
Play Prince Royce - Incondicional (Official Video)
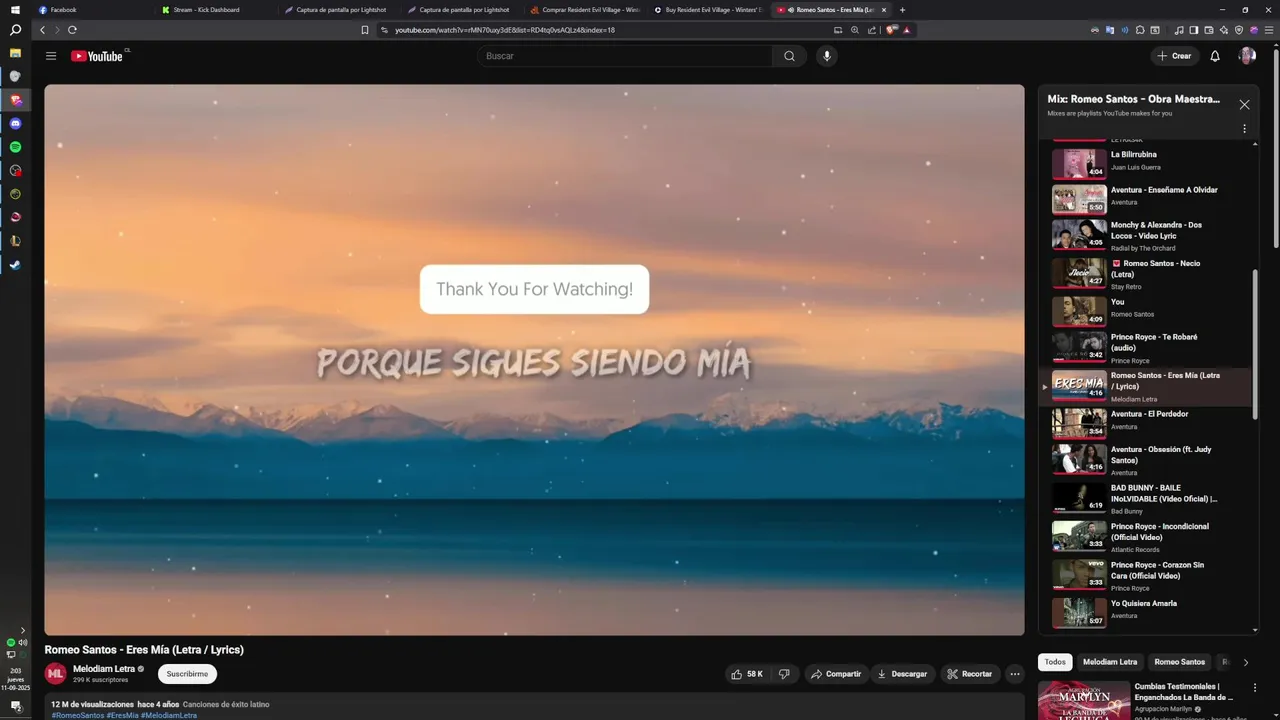coord(1145,536)
